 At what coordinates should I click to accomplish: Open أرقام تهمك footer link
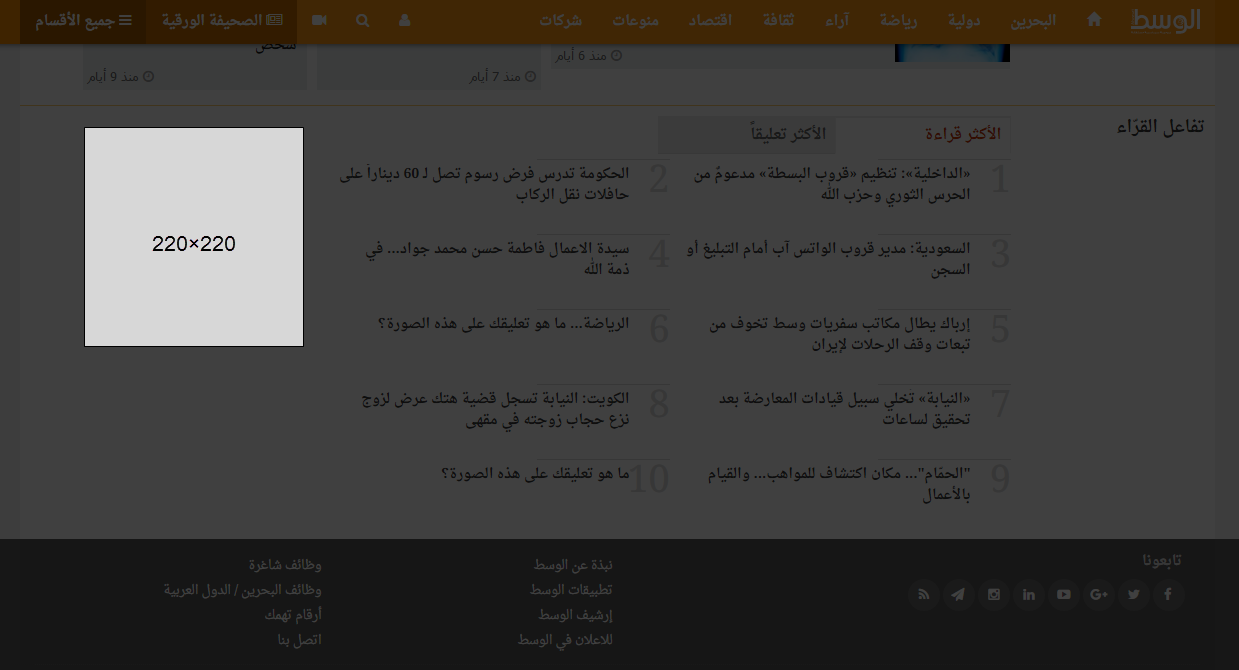click(x=293, y=615)
